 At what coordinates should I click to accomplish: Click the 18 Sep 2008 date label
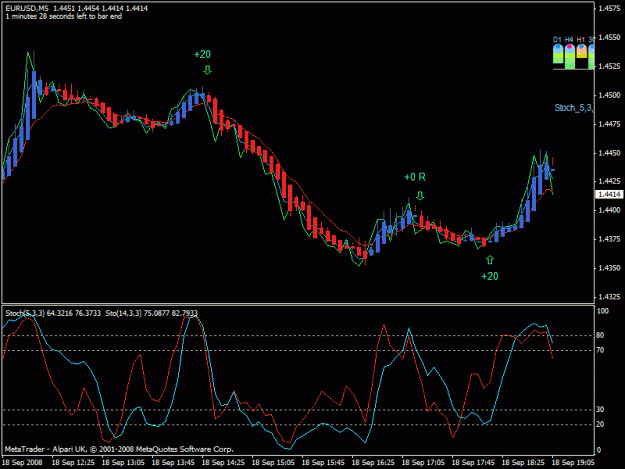[x=22, y=463]
